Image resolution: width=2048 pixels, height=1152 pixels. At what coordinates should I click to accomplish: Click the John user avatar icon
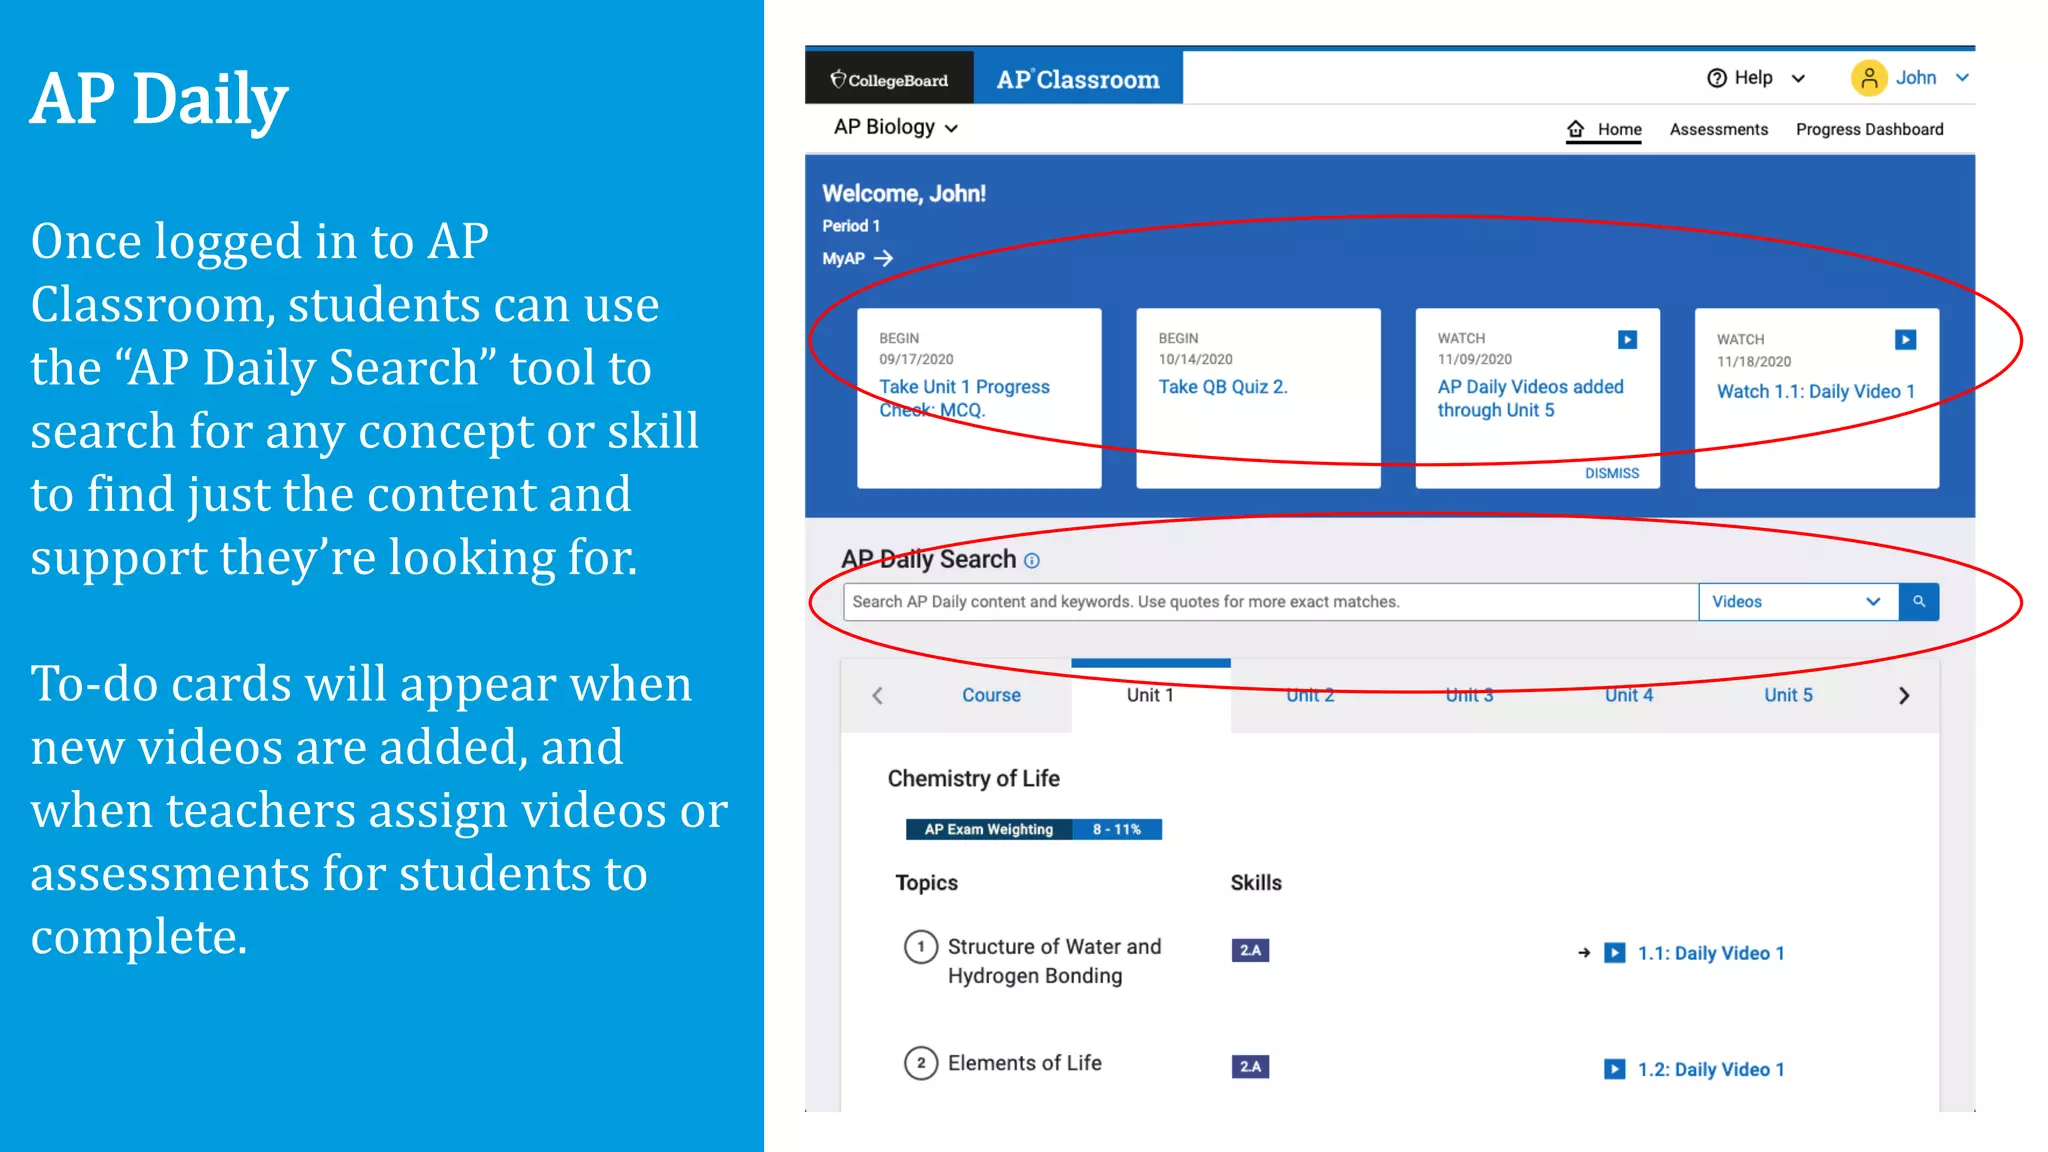(x=1868, y=78)
